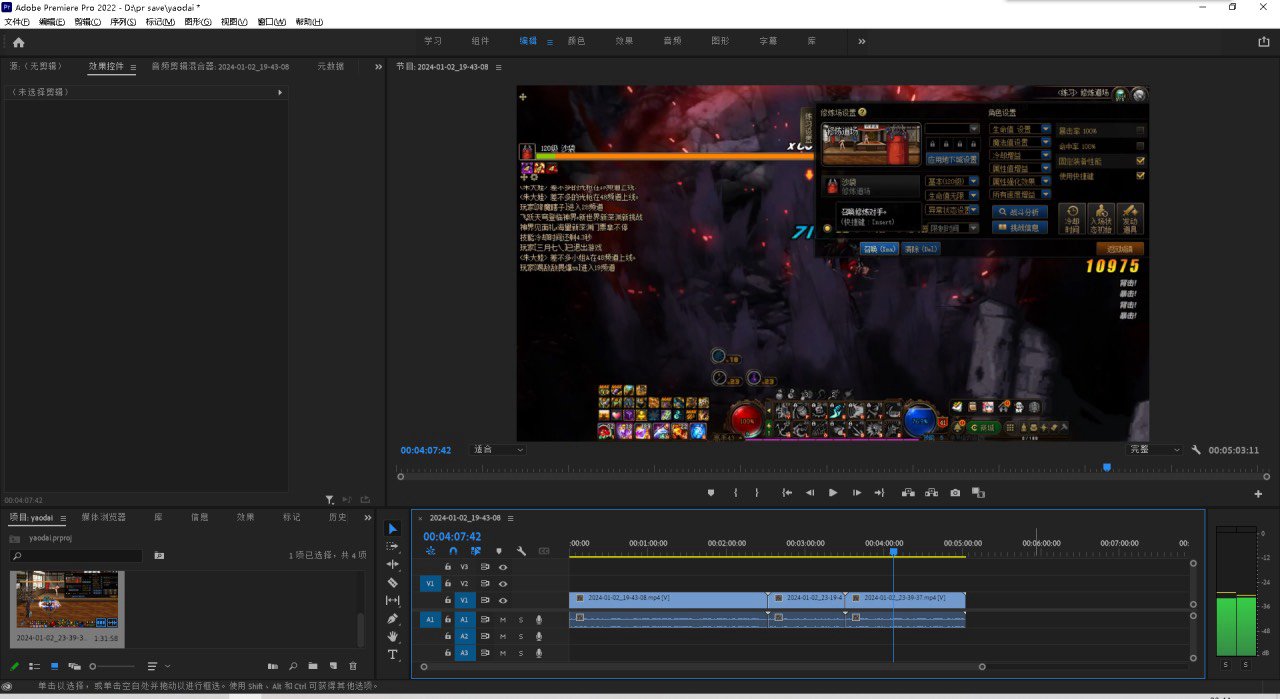Toggle track lock on V2
The image size is (1280, 699).
(x=448, y=583)
